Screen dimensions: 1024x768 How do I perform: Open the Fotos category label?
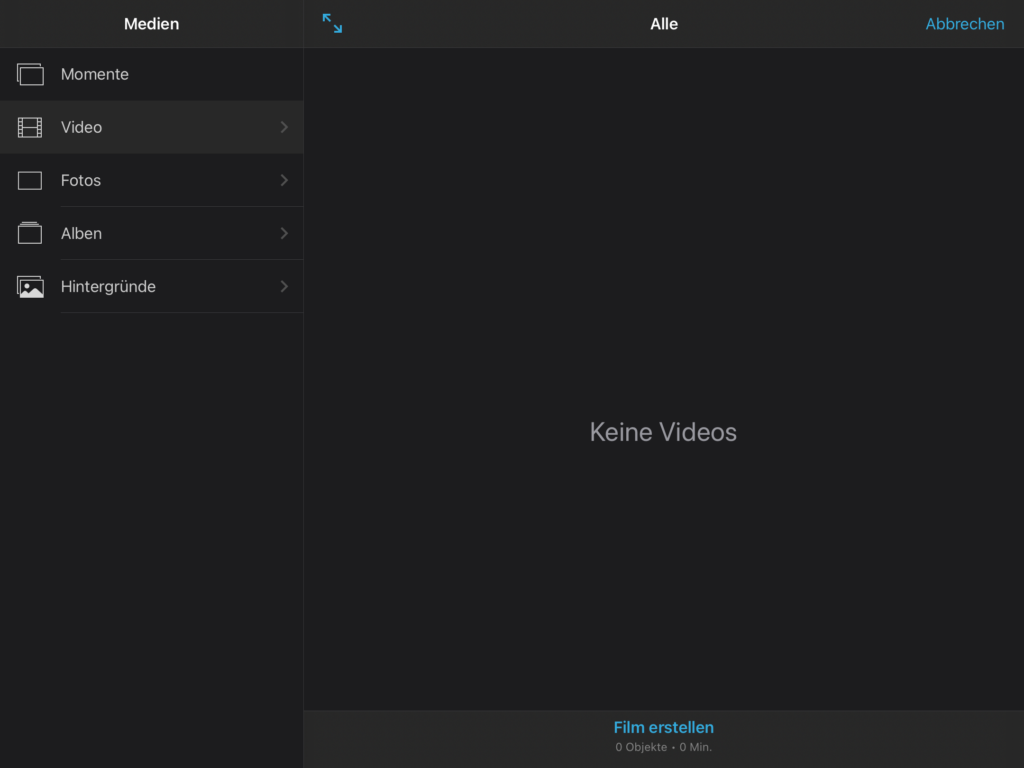(80, 180)
